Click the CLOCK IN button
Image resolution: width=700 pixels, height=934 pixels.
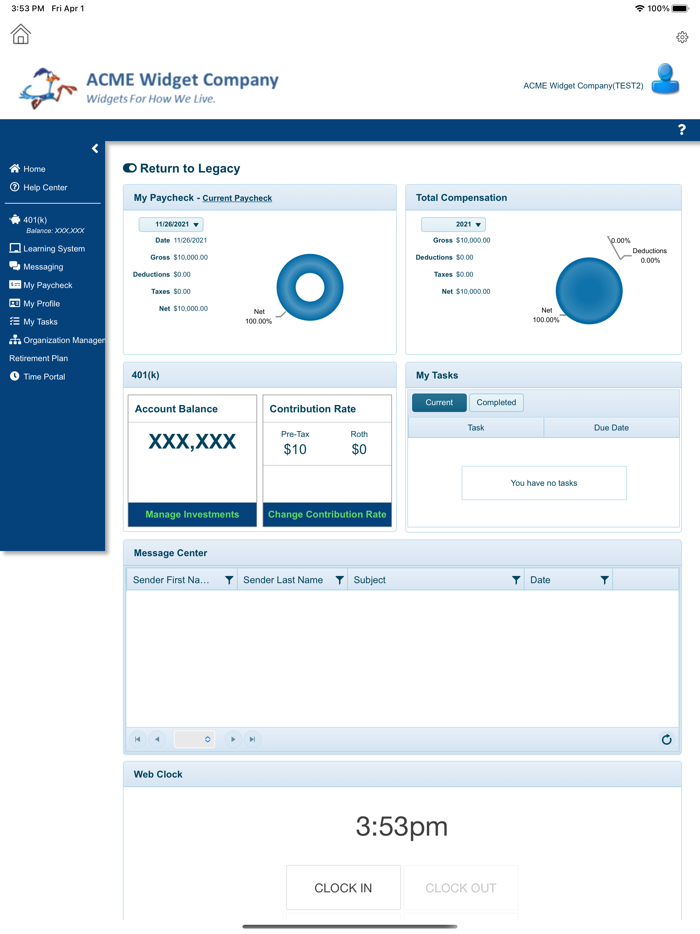tap(343, 888)
